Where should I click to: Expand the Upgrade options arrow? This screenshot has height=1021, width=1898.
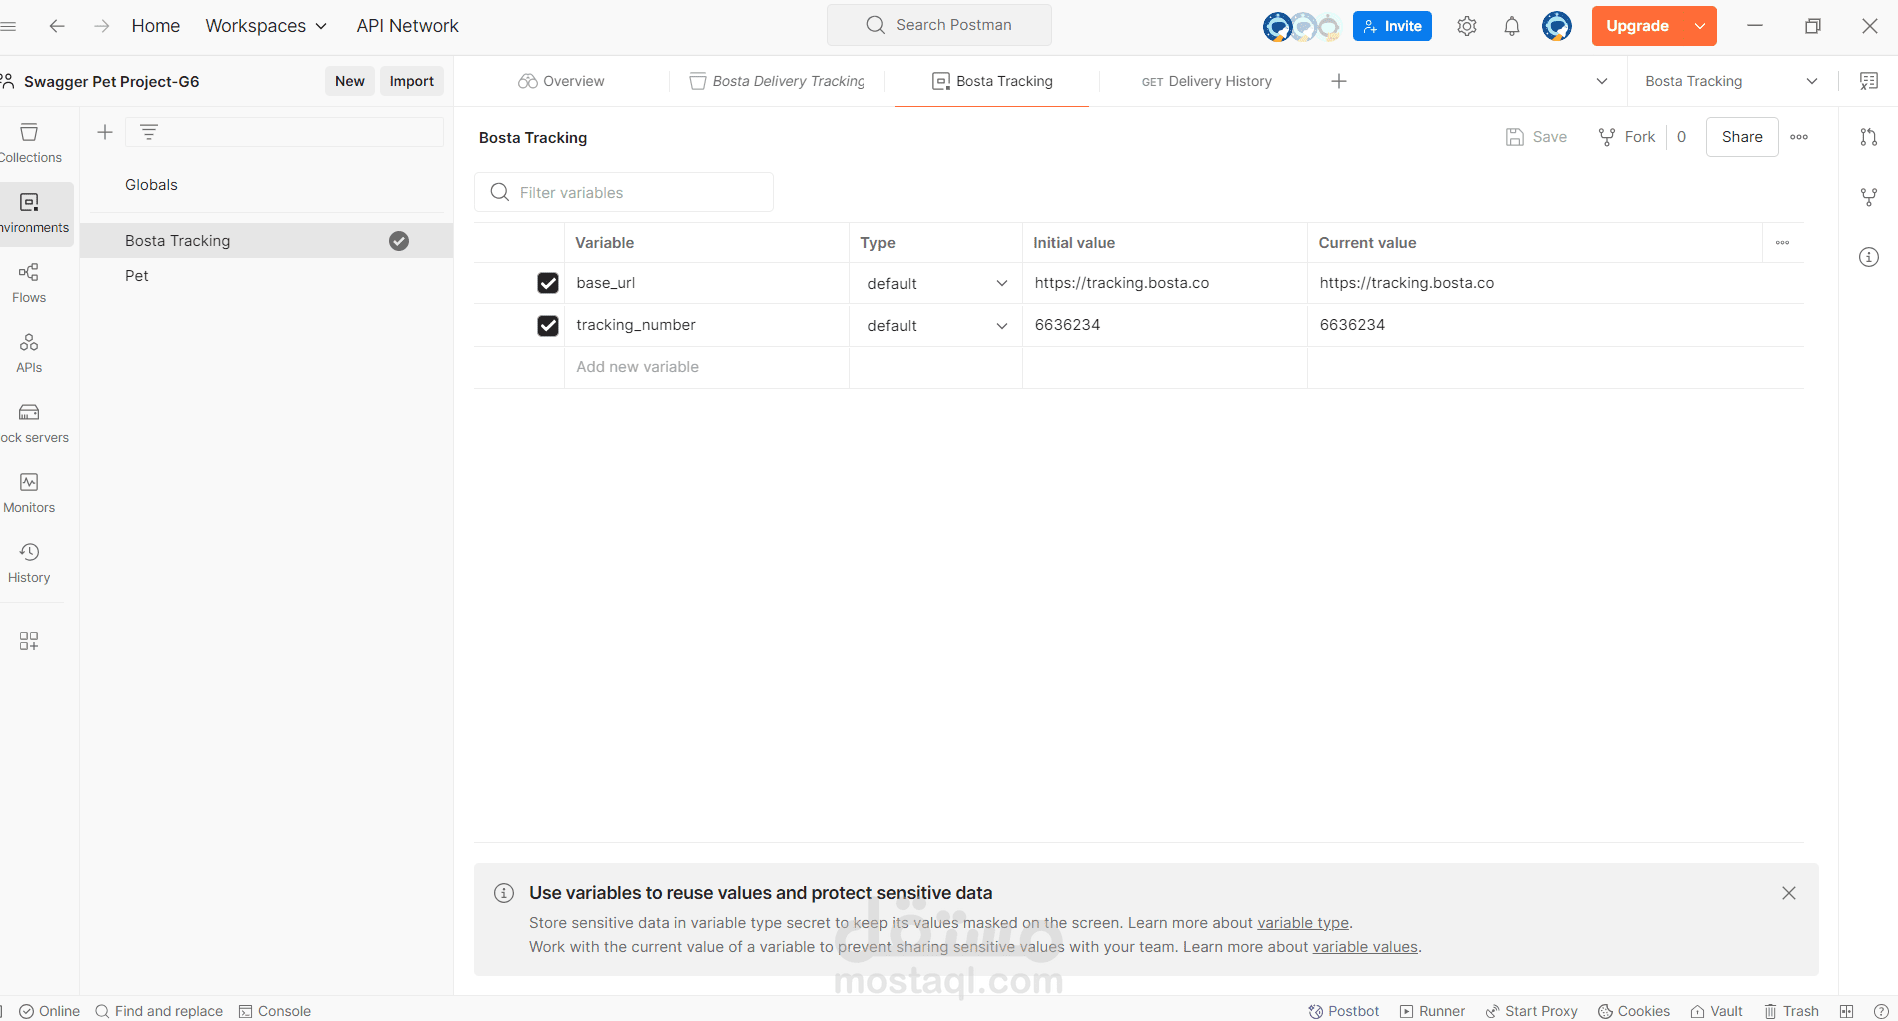coord(1700,26)
